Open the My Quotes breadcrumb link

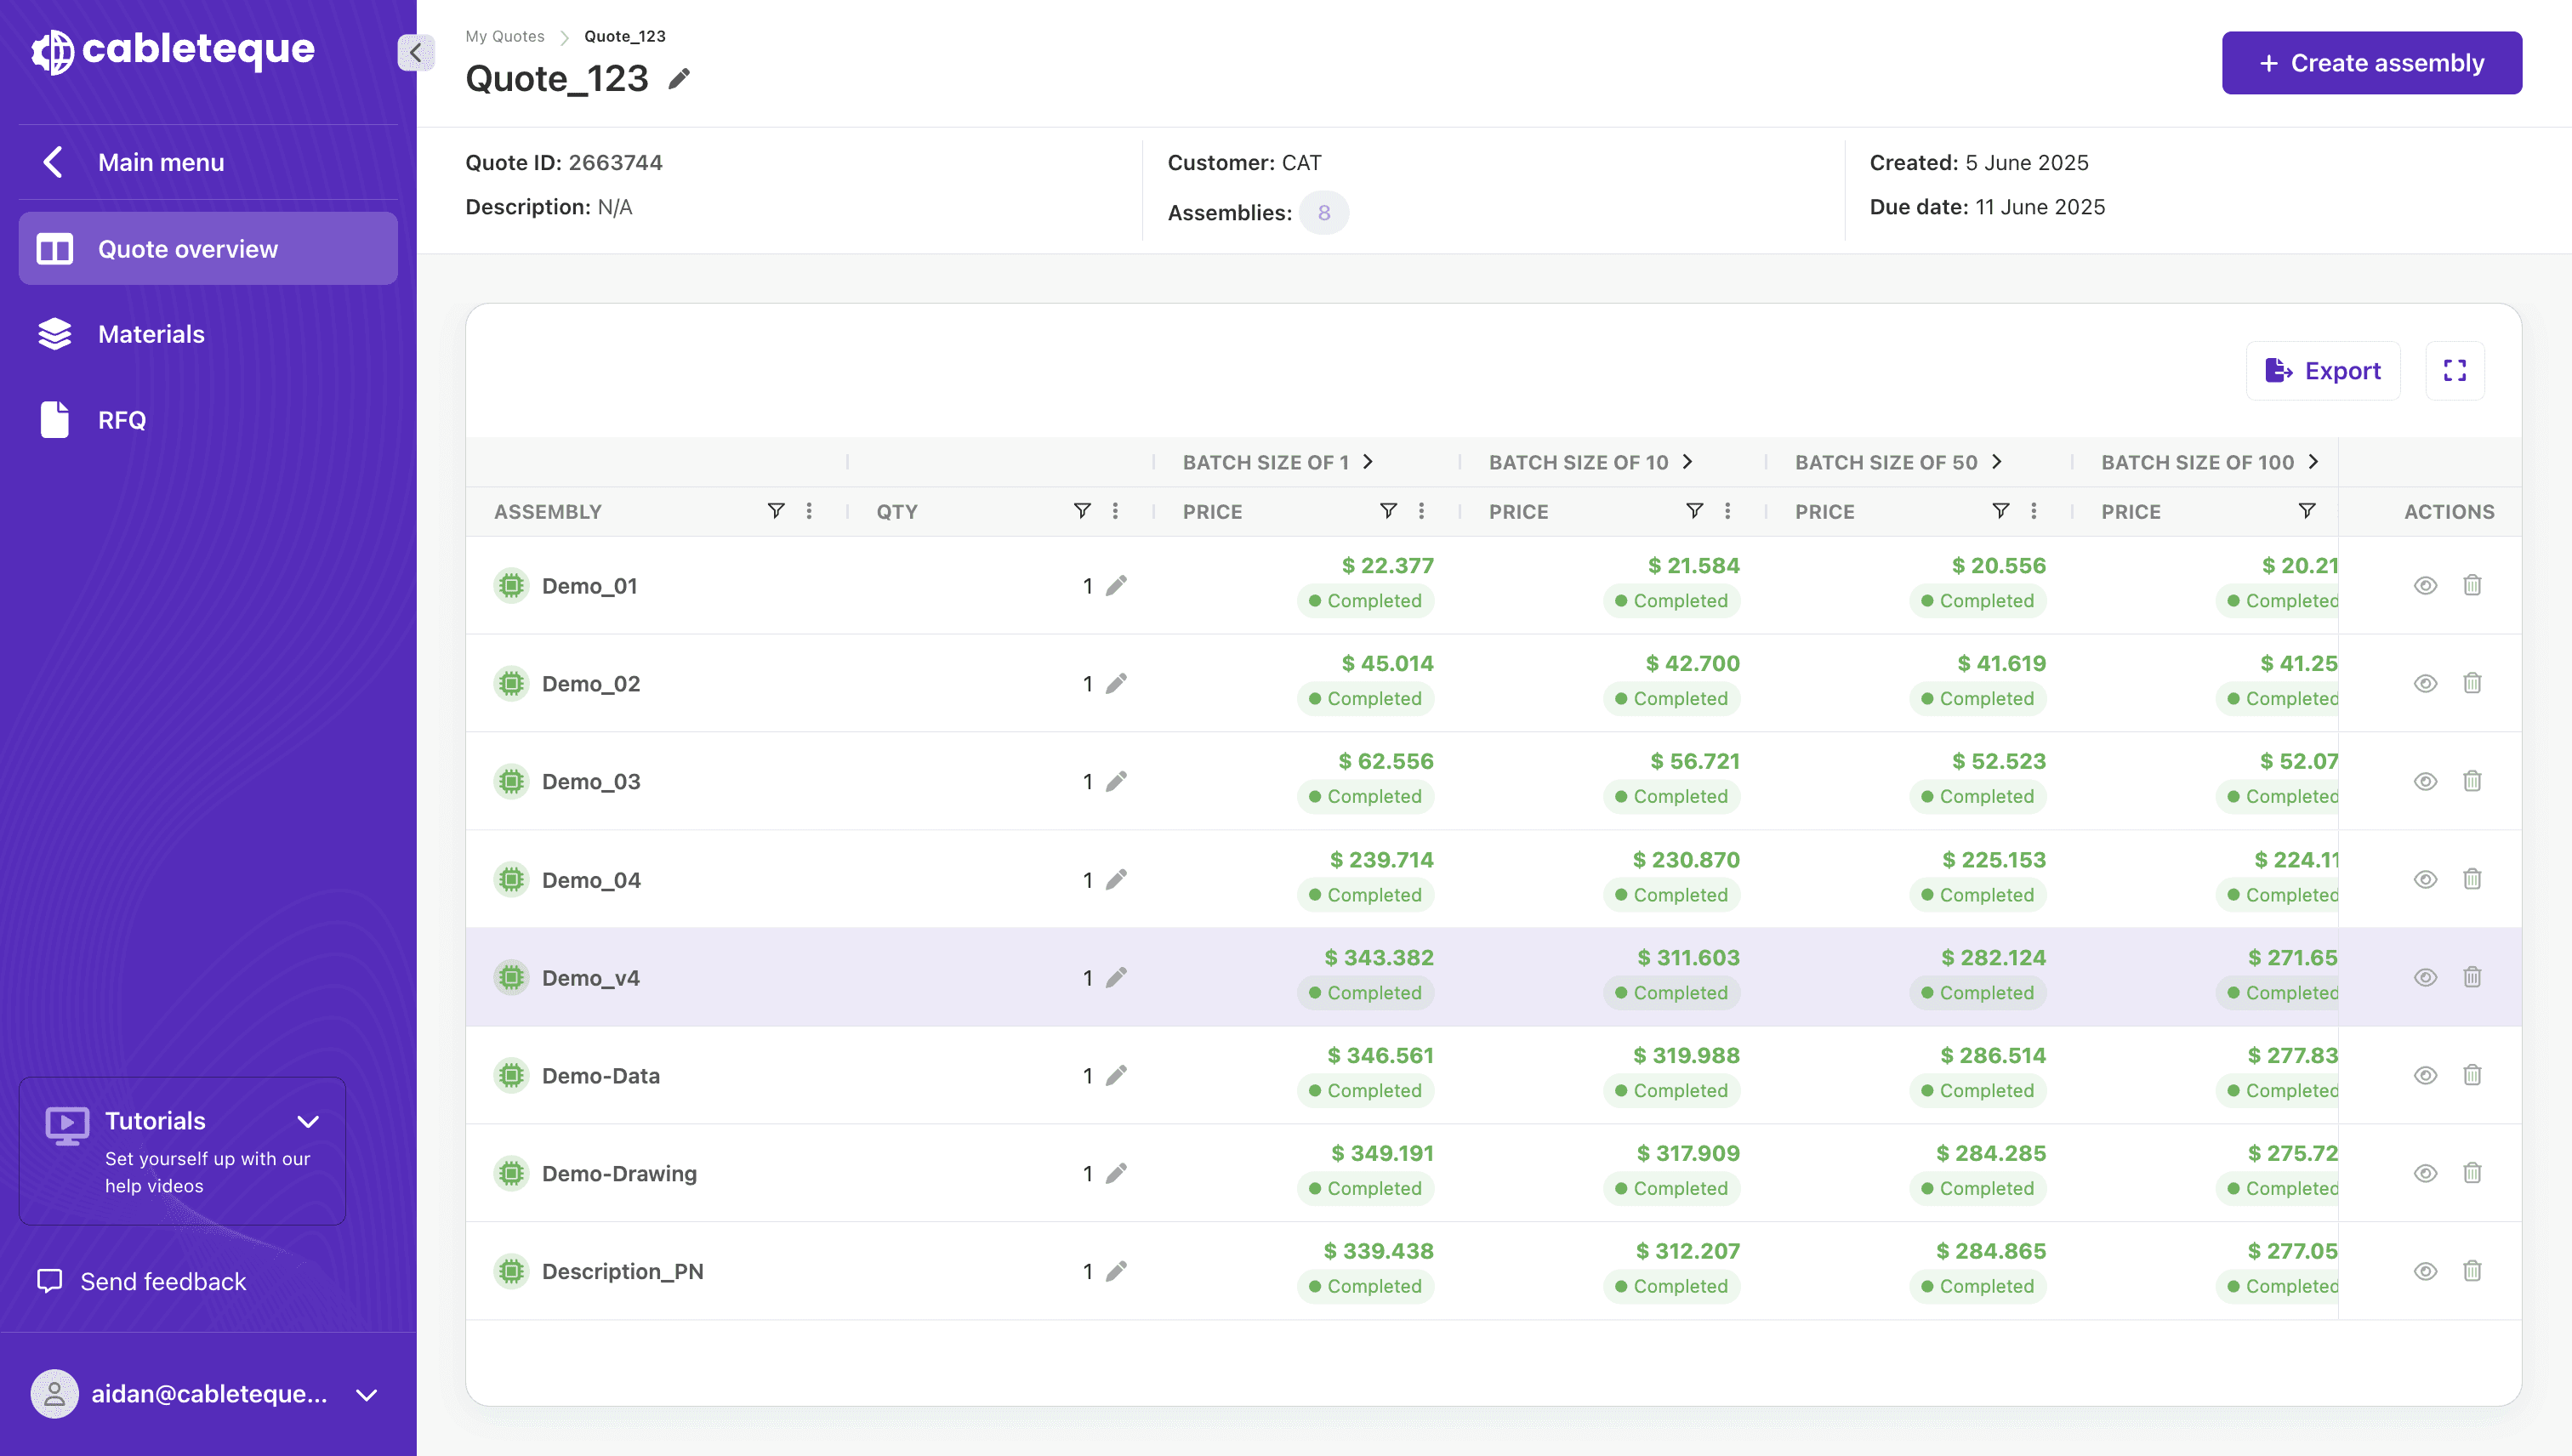pos(504,36)
